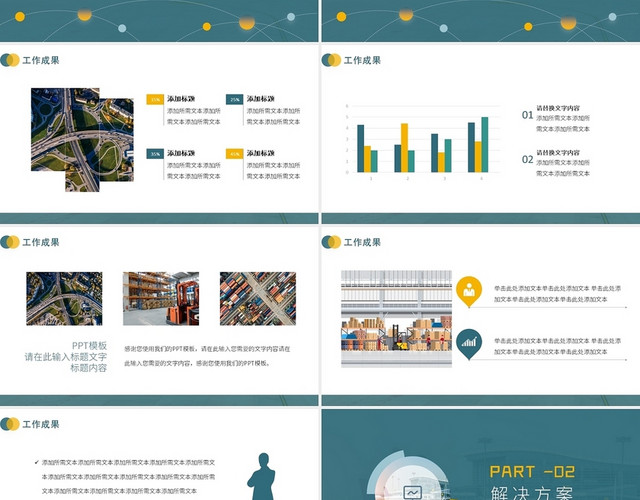Click the overlapping circles logo on the highway interchange slide
Viewport: 640px width, 500px height.
(x=10, y=60)
